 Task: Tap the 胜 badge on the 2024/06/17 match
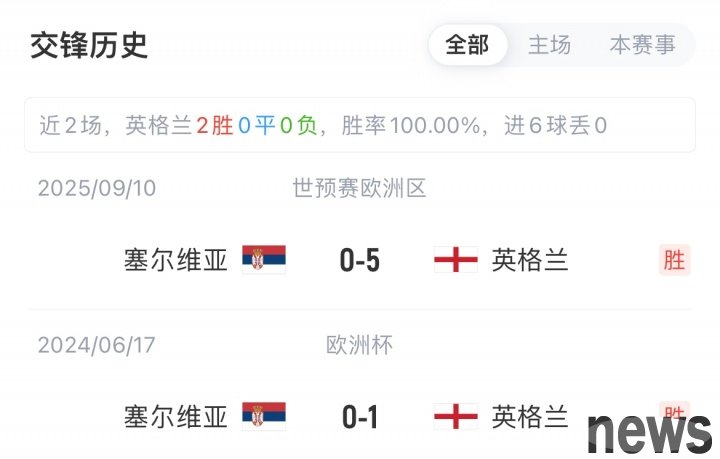click(x=673, y=411)
